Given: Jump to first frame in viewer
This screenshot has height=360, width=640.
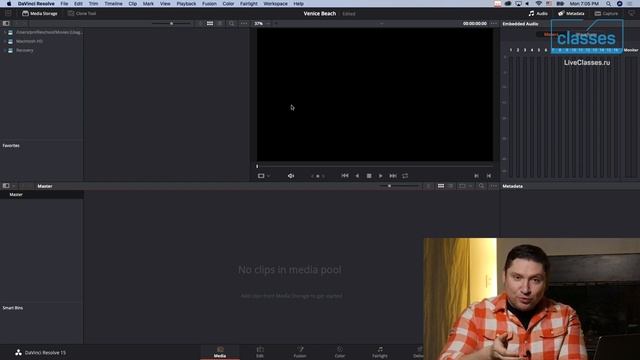Looking at the screenshot, I should pos(345,176).
